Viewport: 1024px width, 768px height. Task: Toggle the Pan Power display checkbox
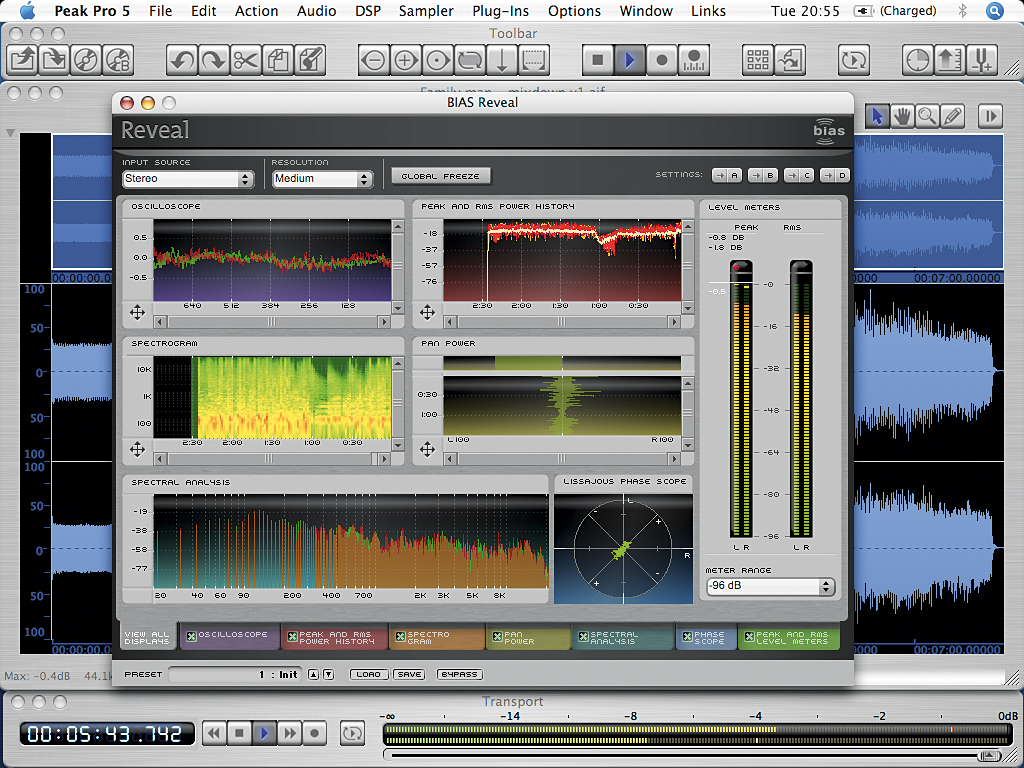pos(498,636)
